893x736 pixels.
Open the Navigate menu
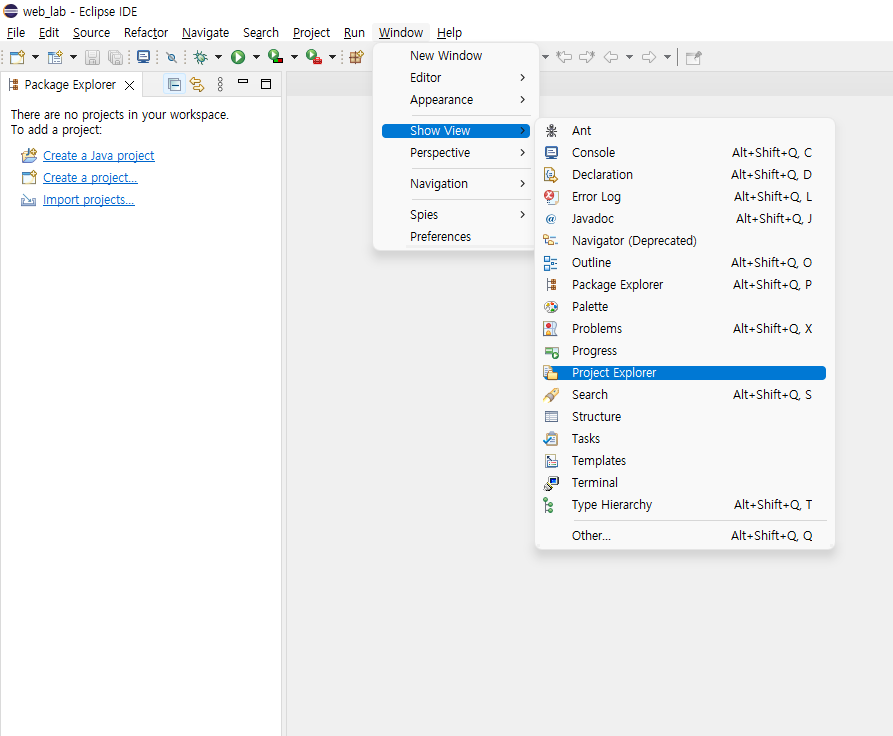click(205, 32)
